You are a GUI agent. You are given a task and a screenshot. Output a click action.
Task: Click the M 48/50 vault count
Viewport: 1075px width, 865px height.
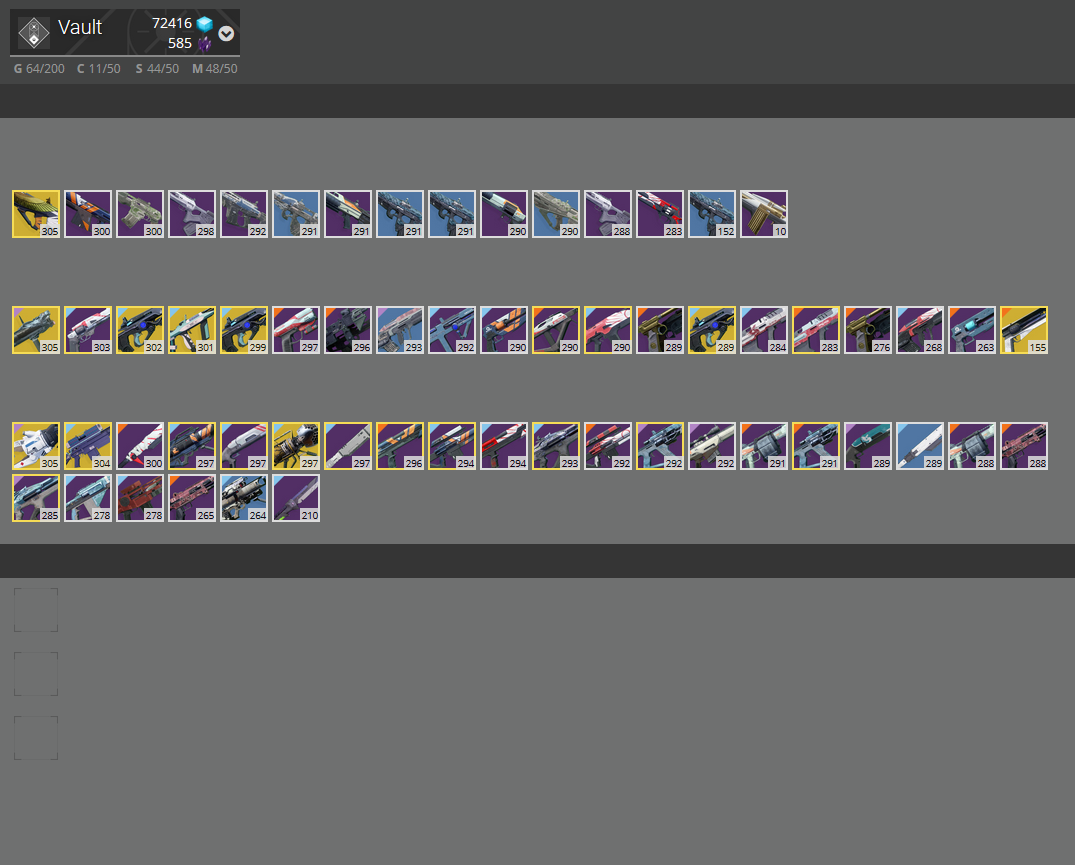coord(215,69)
